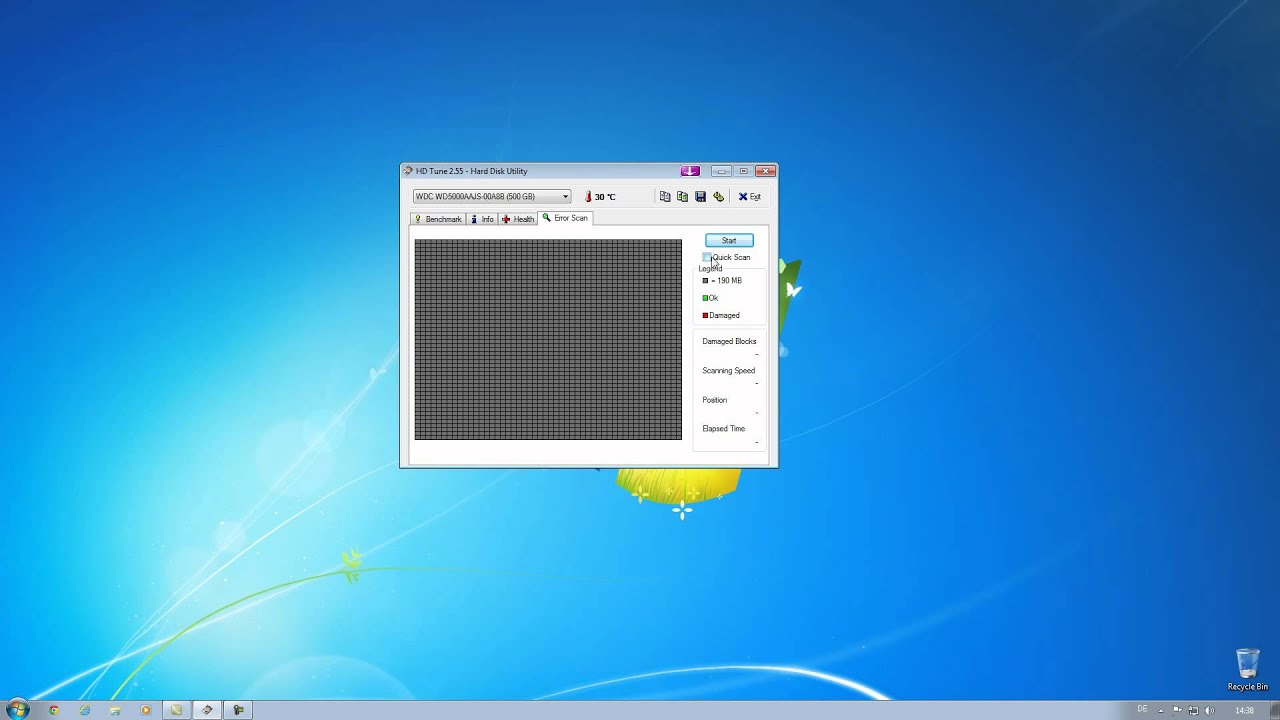The width and height of the screenshot is (1280, 720).
Task: Open the drive selection dropdown
Action: pyautogui.click(x=492, y=197)
